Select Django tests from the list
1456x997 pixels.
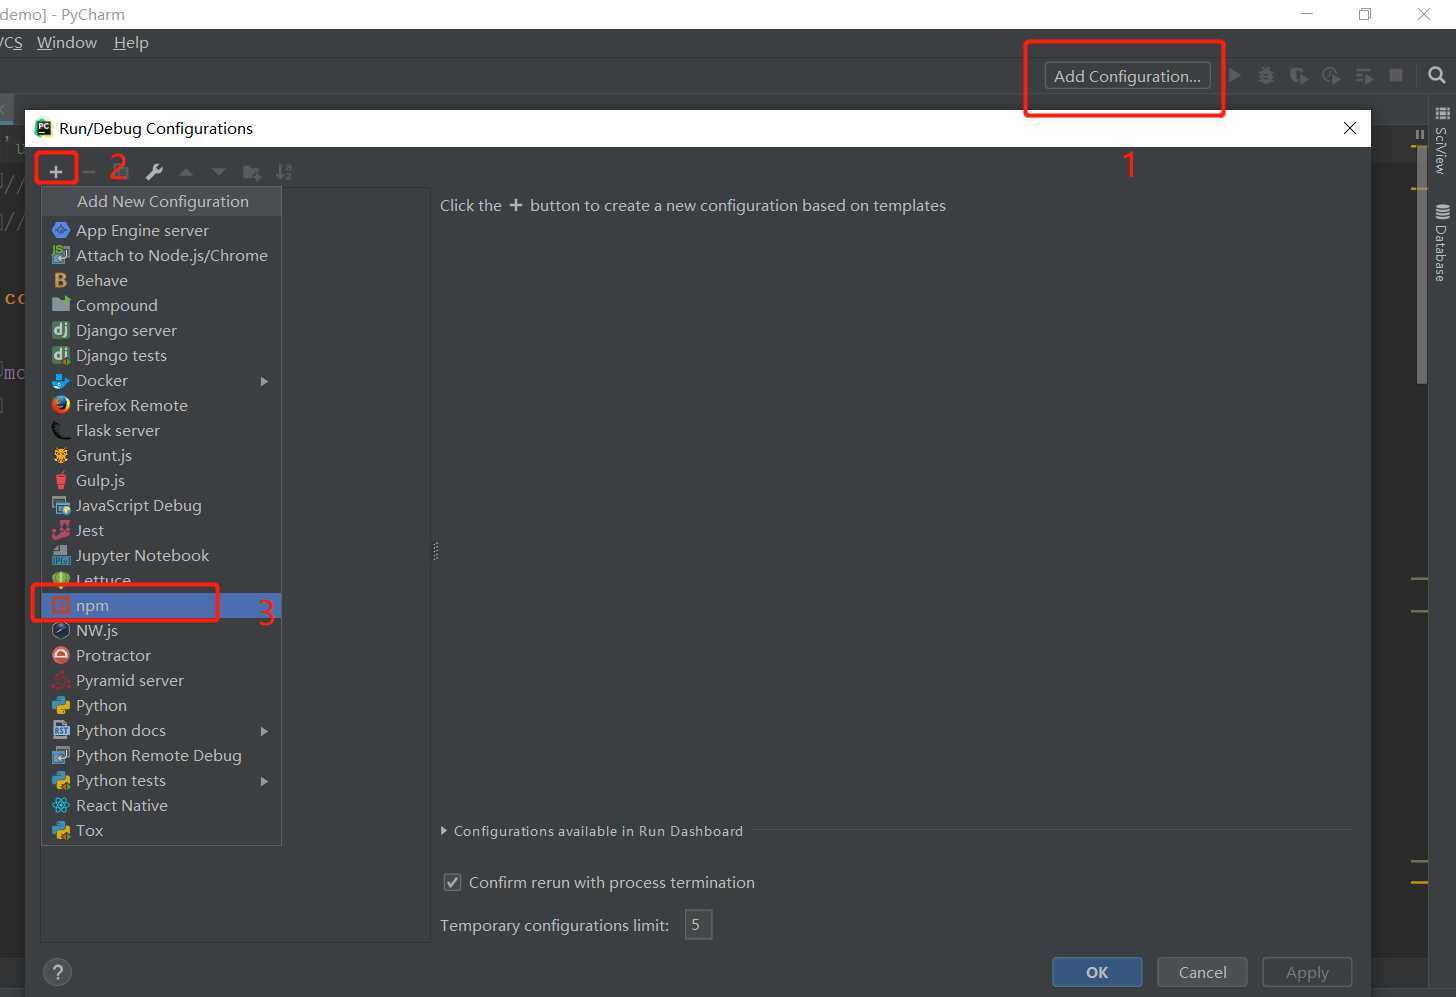pos(161,355)
